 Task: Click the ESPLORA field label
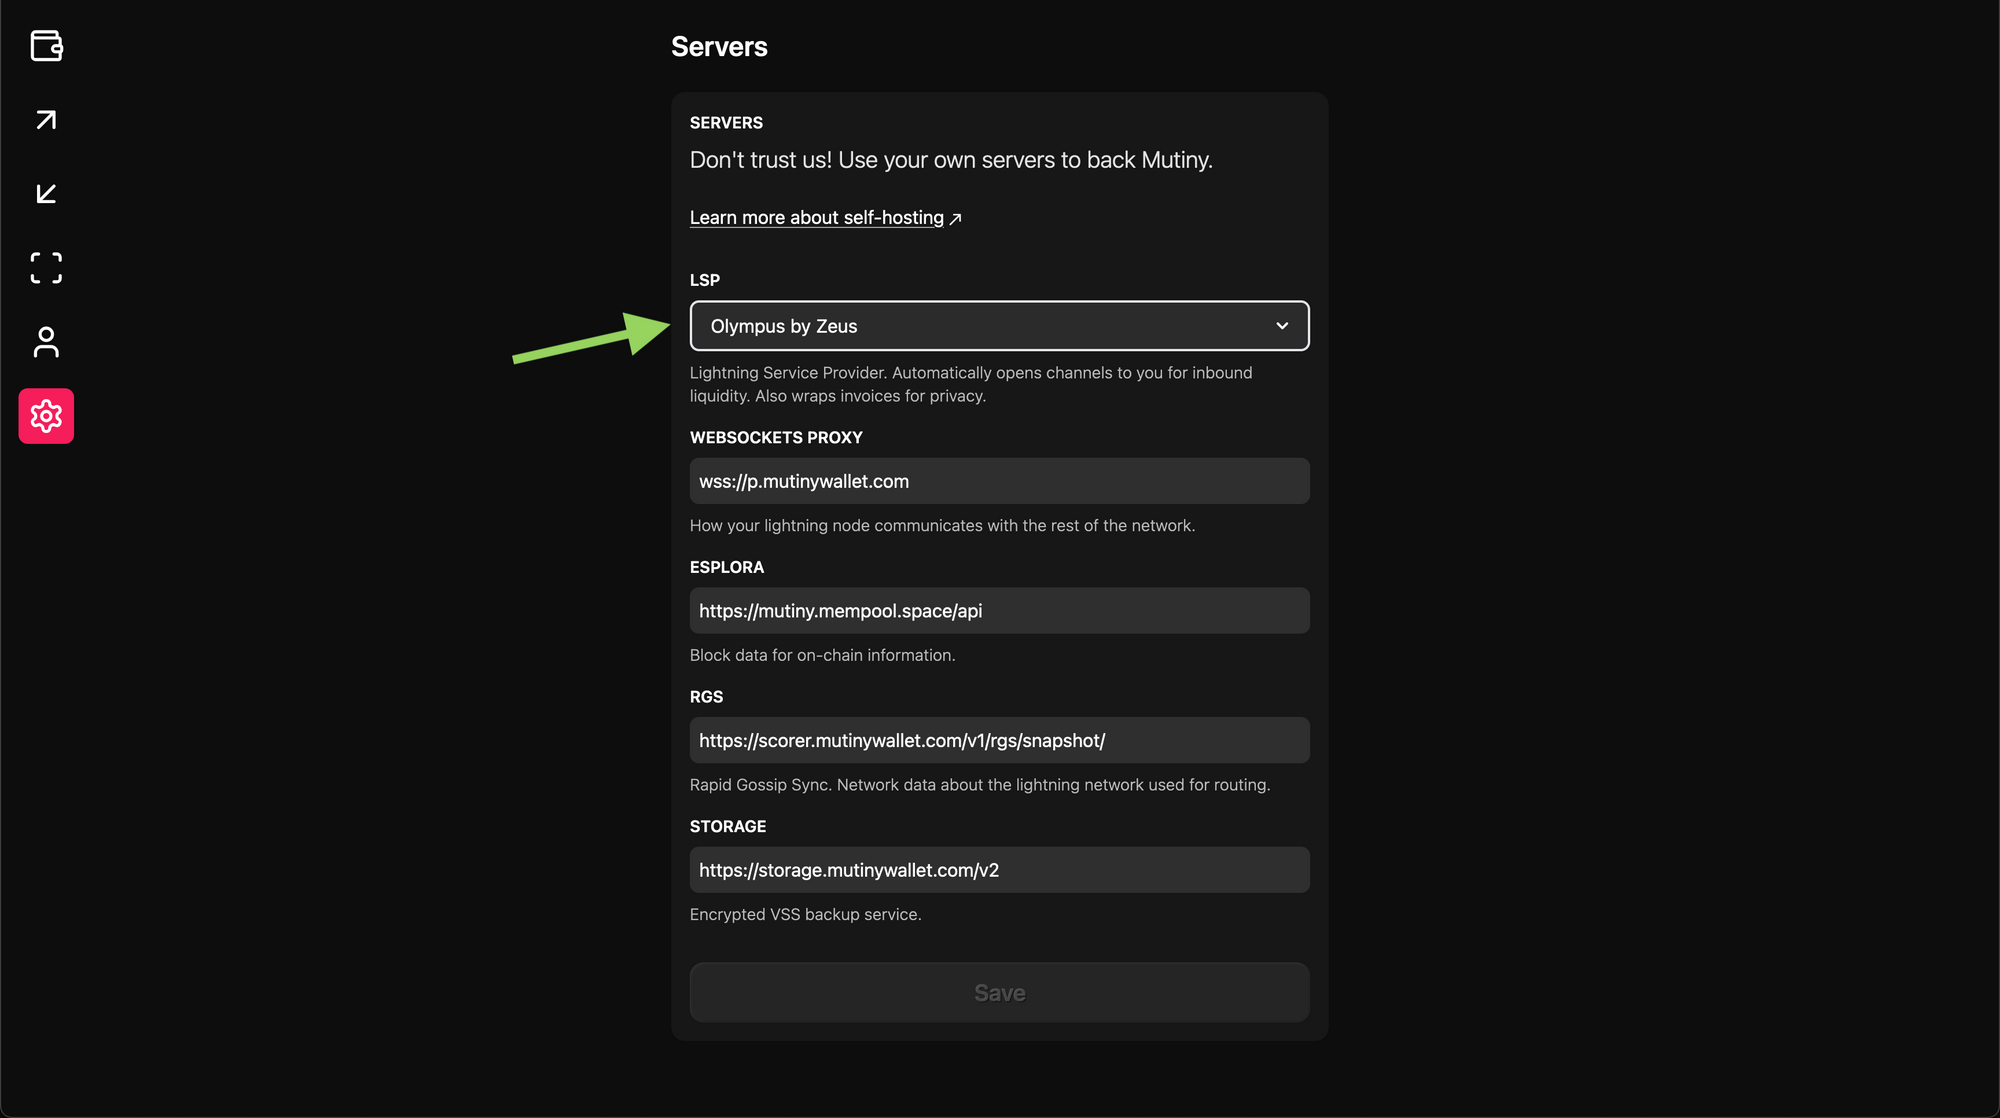coord(726,568)
